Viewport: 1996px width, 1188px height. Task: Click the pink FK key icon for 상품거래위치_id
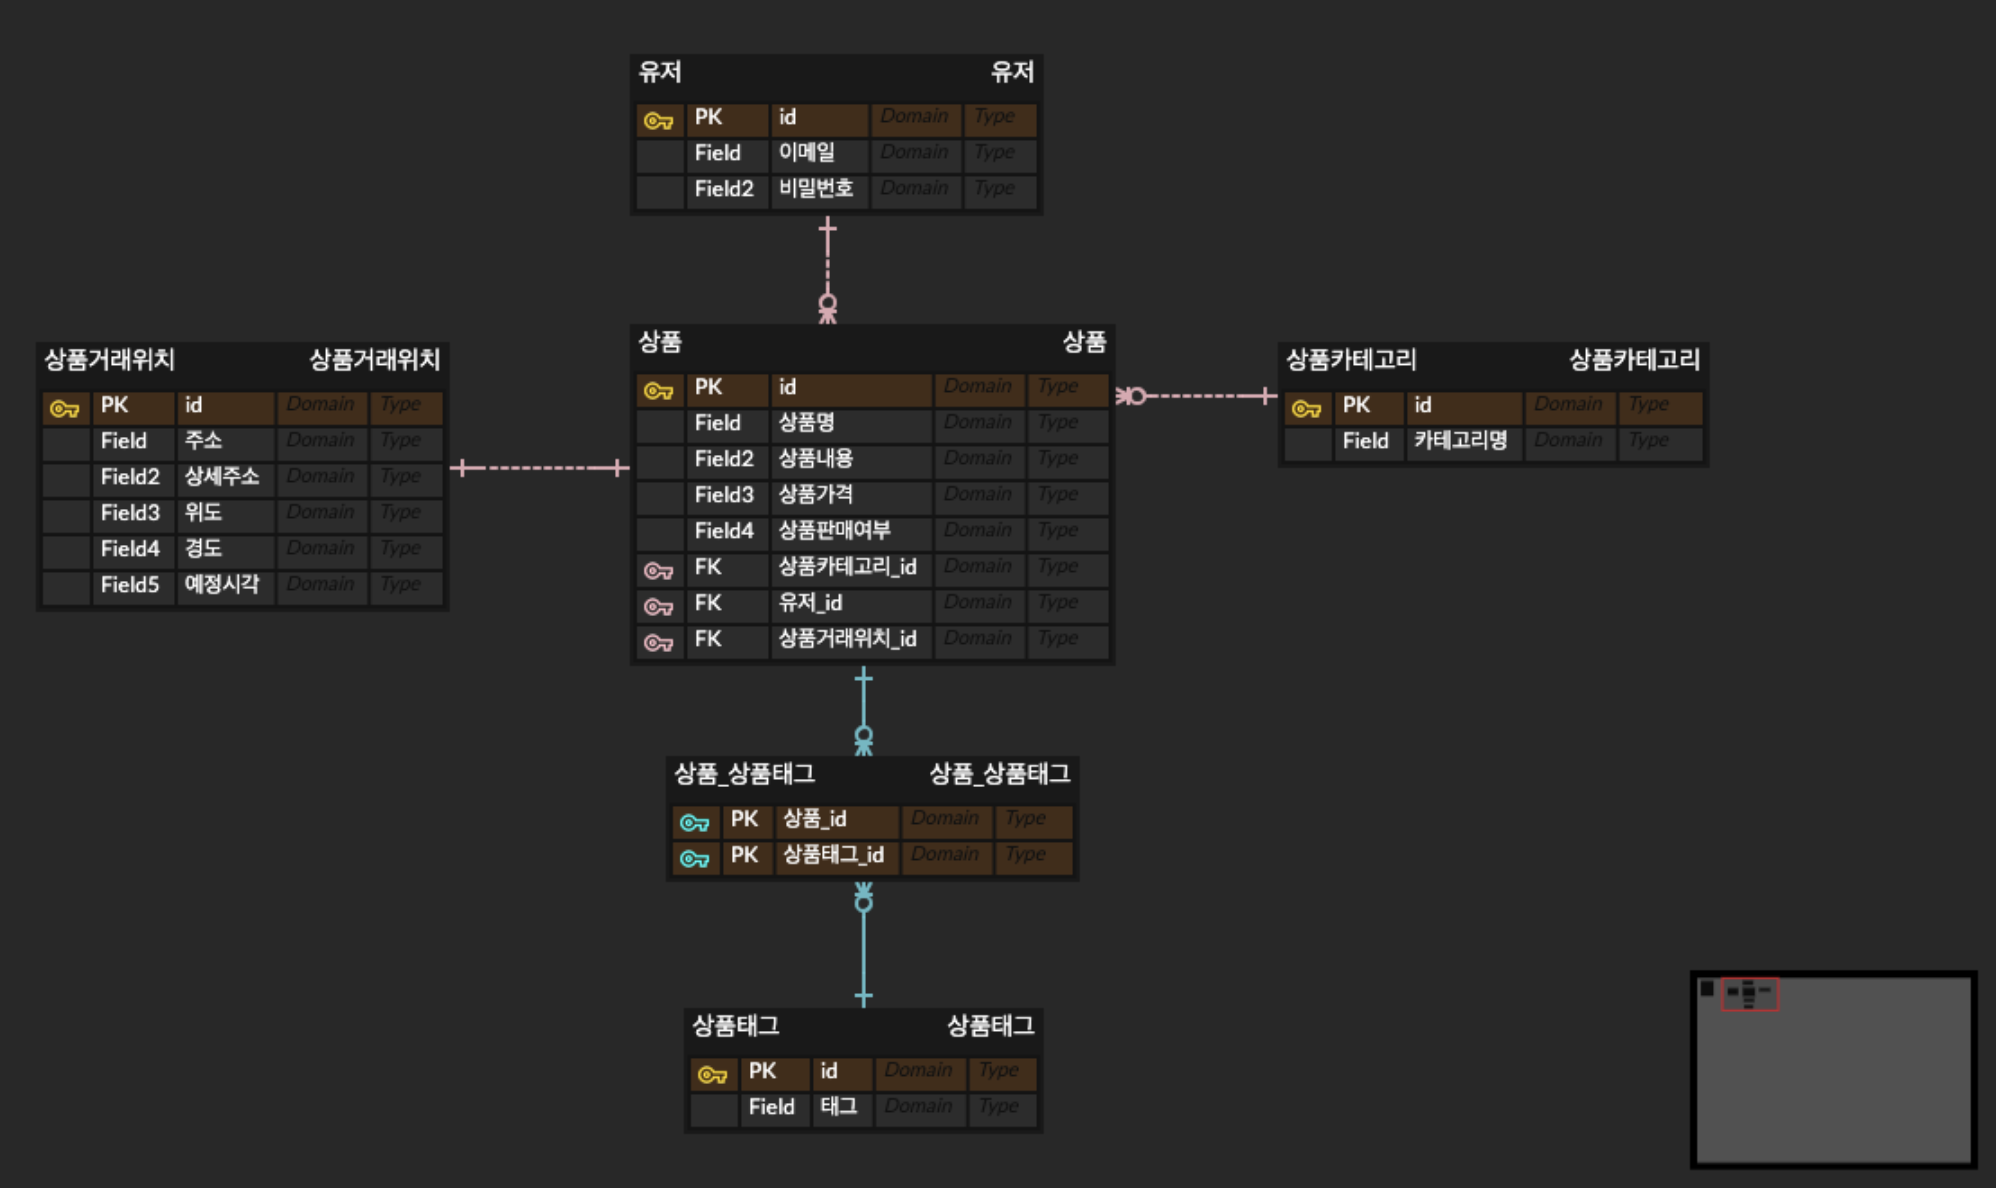(658, 643)
